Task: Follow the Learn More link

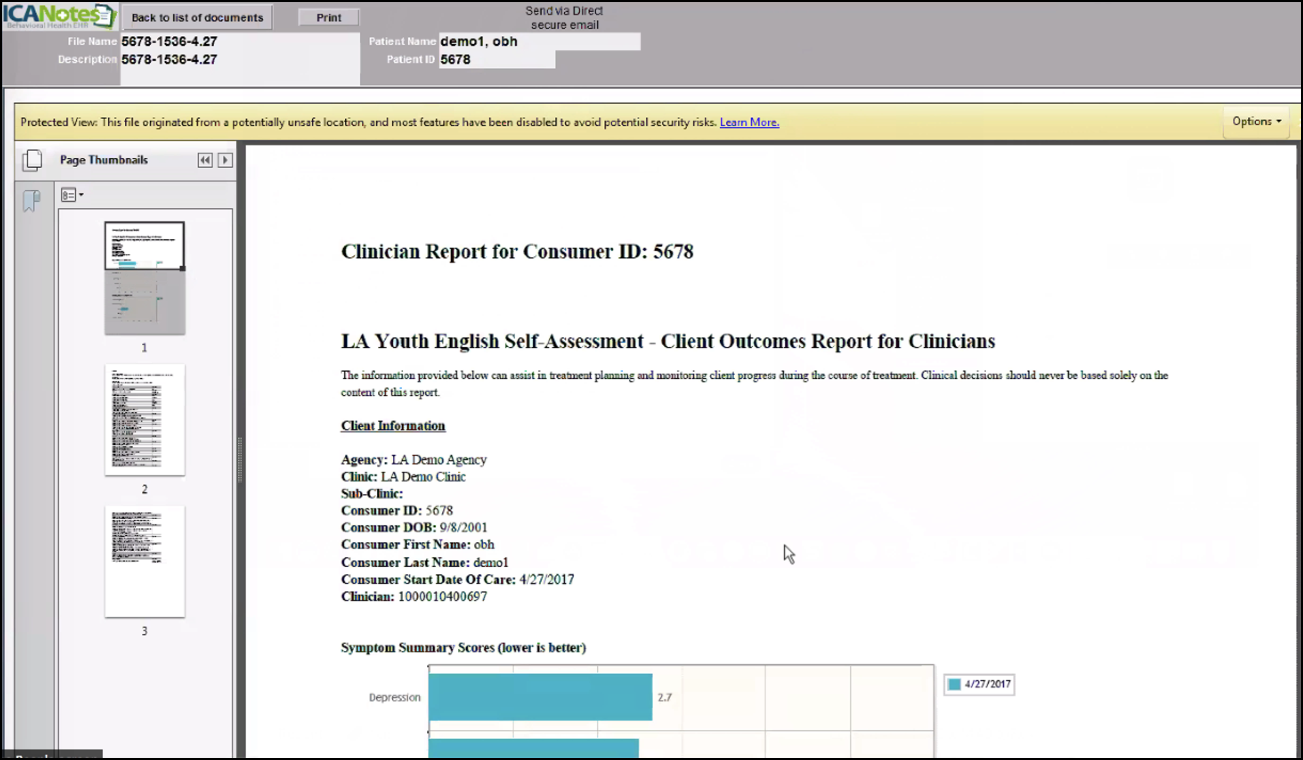Action: point(749,123)
